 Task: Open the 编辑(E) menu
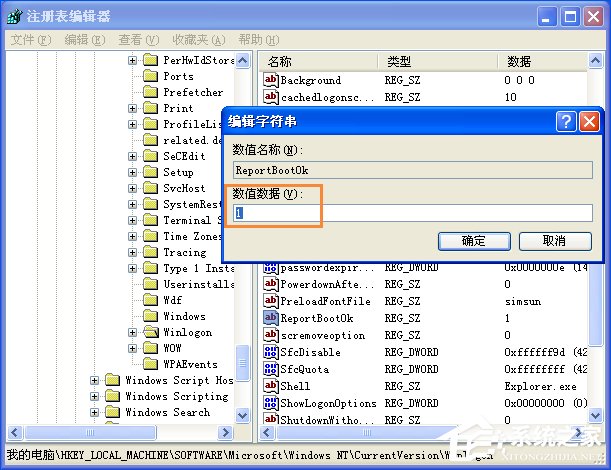[x=85, y=40]
